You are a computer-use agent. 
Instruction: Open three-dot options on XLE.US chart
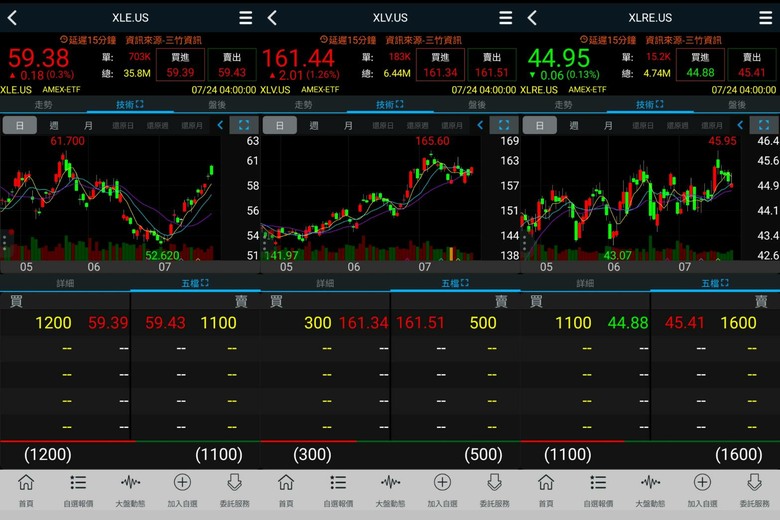(x=4, y=242)
